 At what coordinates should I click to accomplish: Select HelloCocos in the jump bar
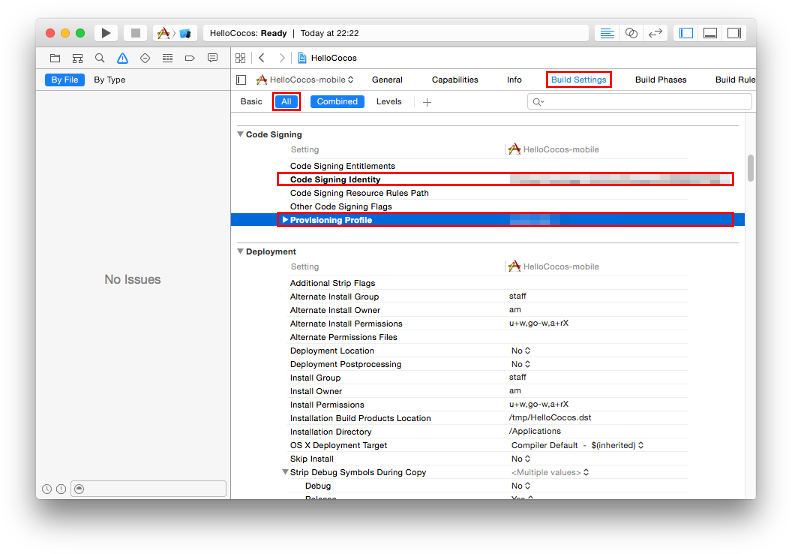click(327, 58)
